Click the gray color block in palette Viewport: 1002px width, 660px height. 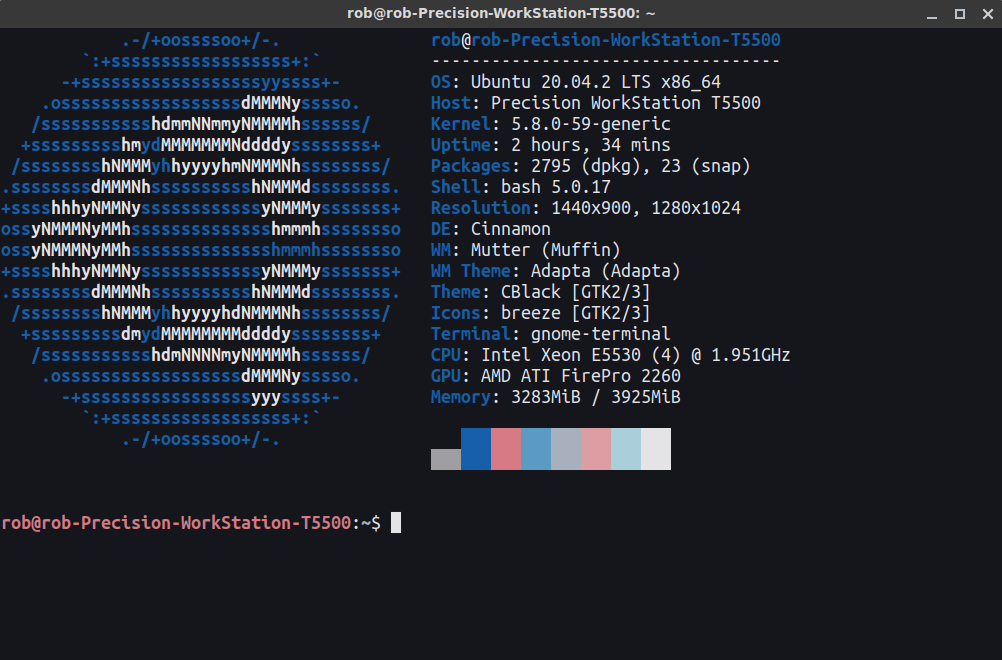446,459
